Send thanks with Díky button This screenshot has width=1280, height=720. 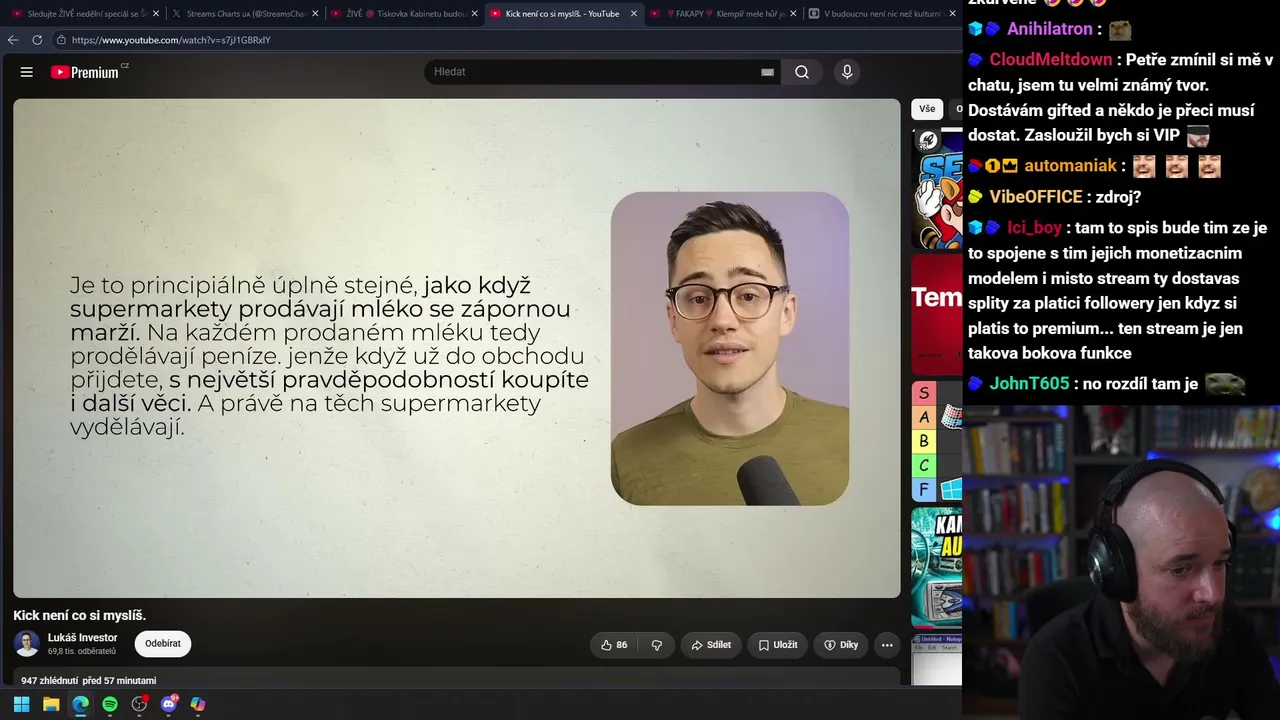click(x=841, y=645)
